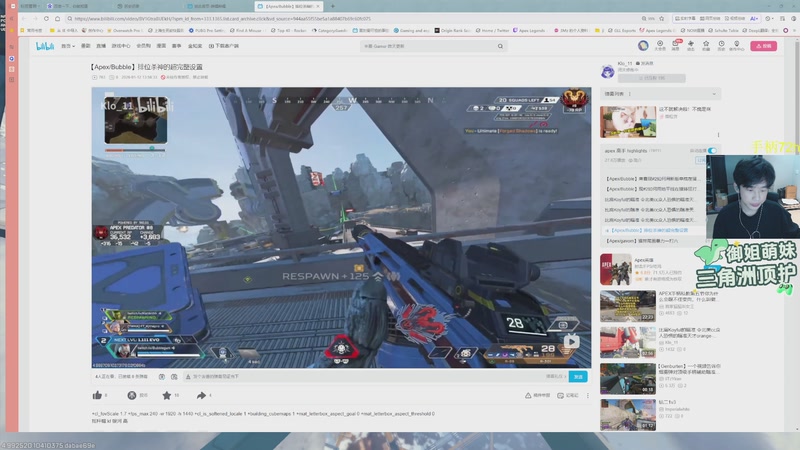
Task: Open 游戏中心 in Bilibili navigation
Action: [x=121, y=46]
